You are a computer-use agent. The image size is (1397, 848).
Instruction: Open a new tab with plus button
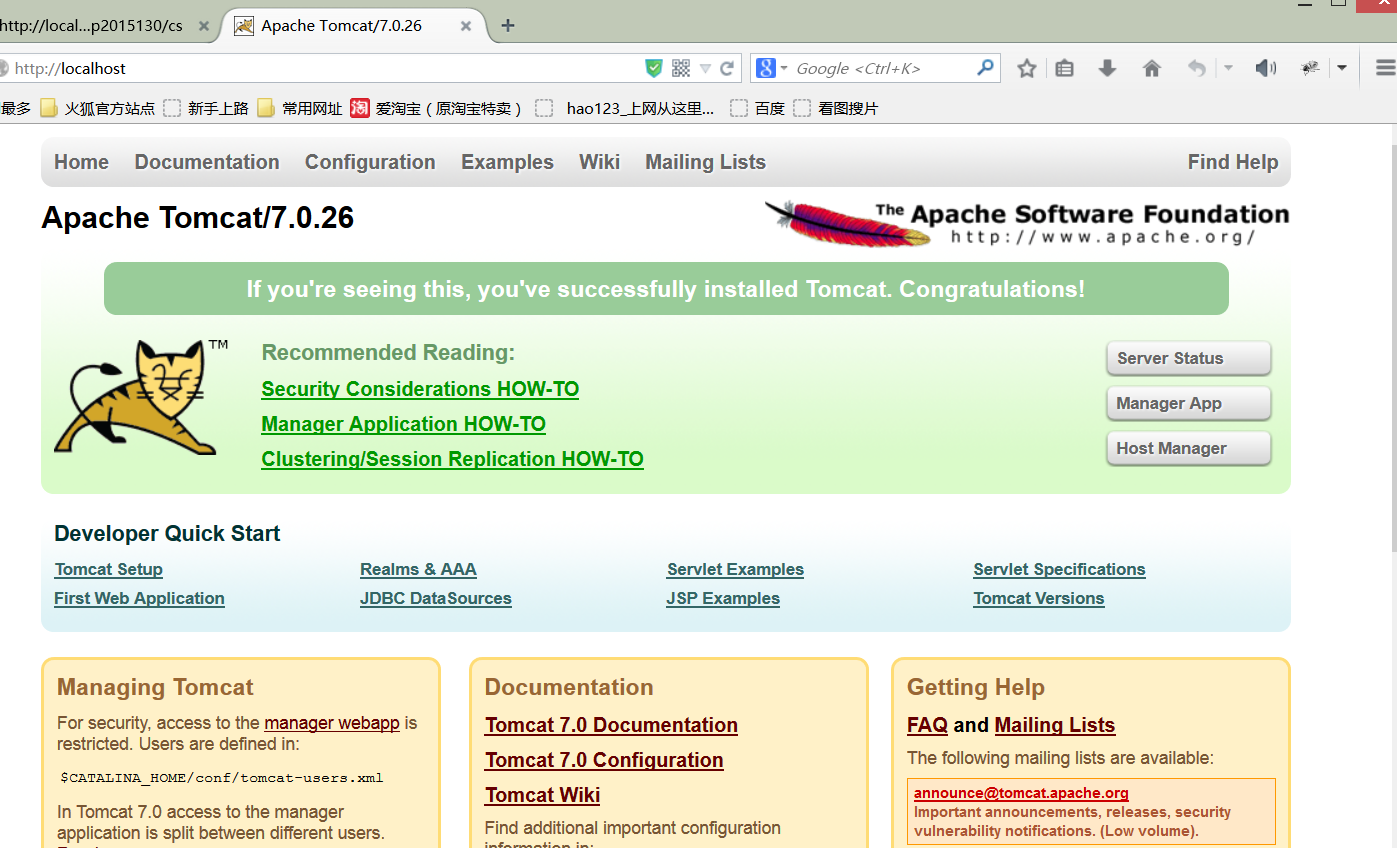click(x=508, y=25)
